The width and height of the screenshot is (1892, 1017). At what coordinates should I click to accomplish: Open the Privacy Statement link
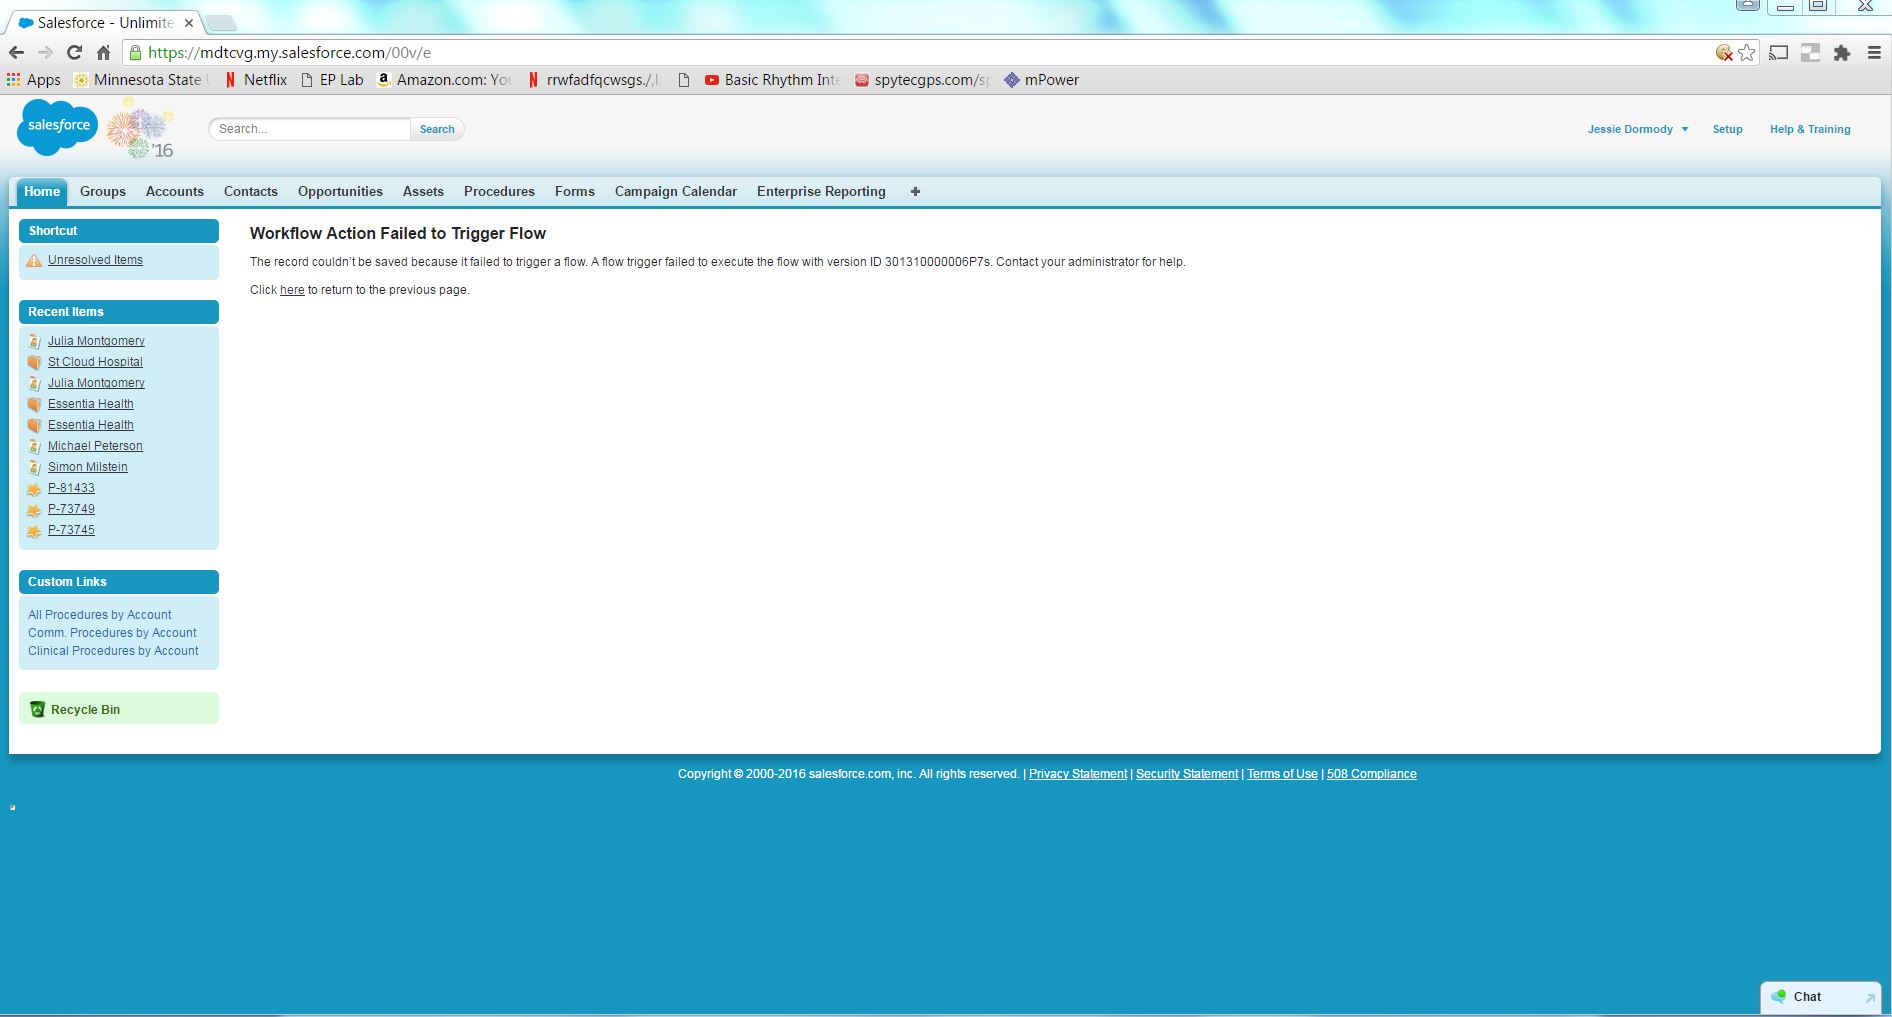1078,774
